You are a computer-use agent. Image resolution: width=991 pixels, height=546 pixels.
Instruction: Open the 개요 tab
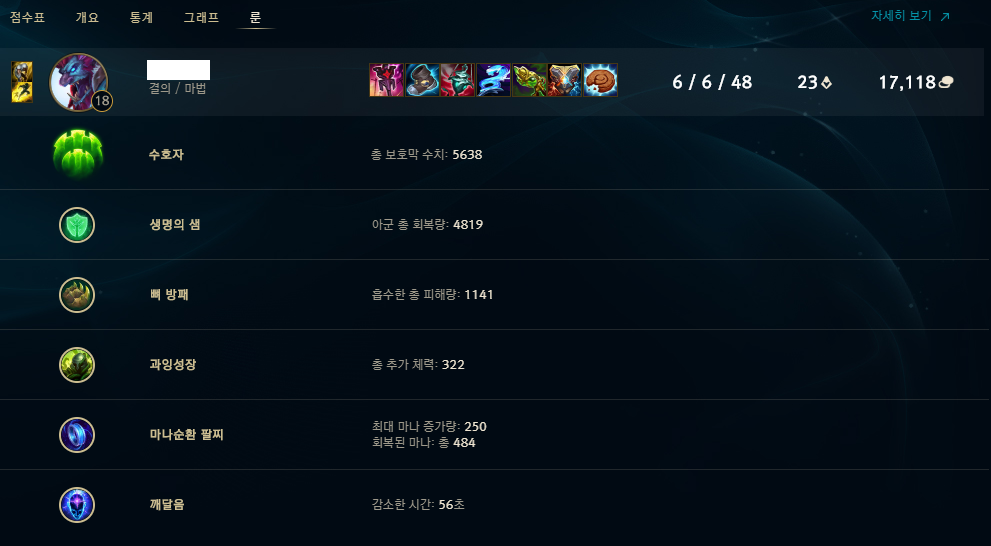(87, 18)
